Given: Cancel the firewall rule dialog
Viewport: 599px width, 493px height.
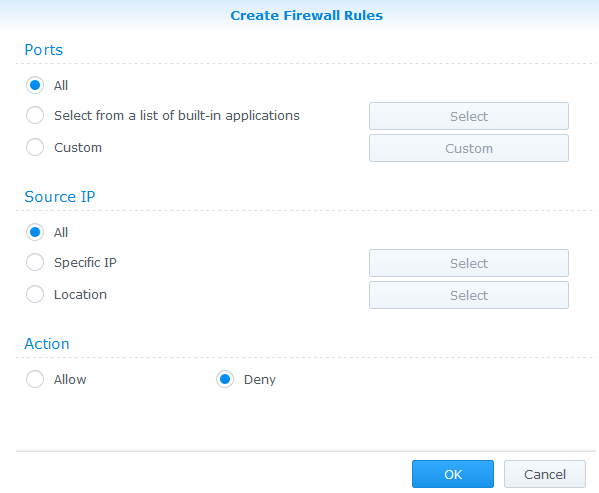Looking at the screenshot, I should [545, 474].
